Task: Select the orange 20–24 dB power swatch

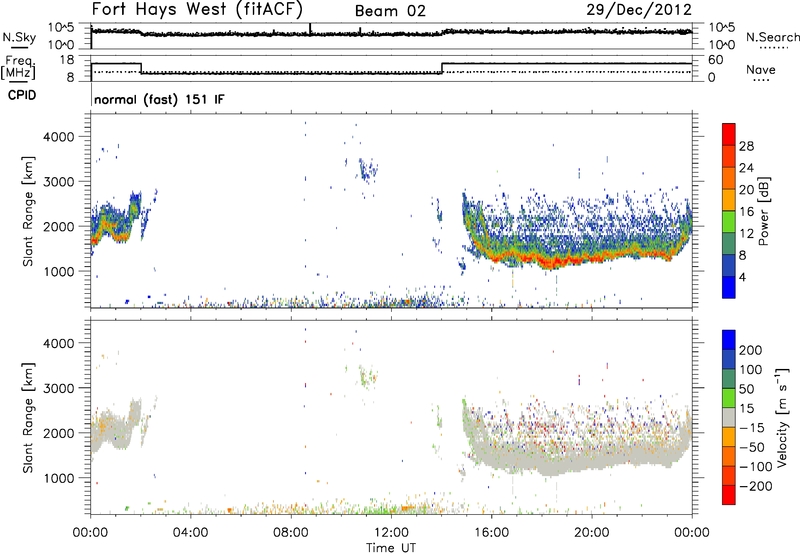Action: coord(729,178)
